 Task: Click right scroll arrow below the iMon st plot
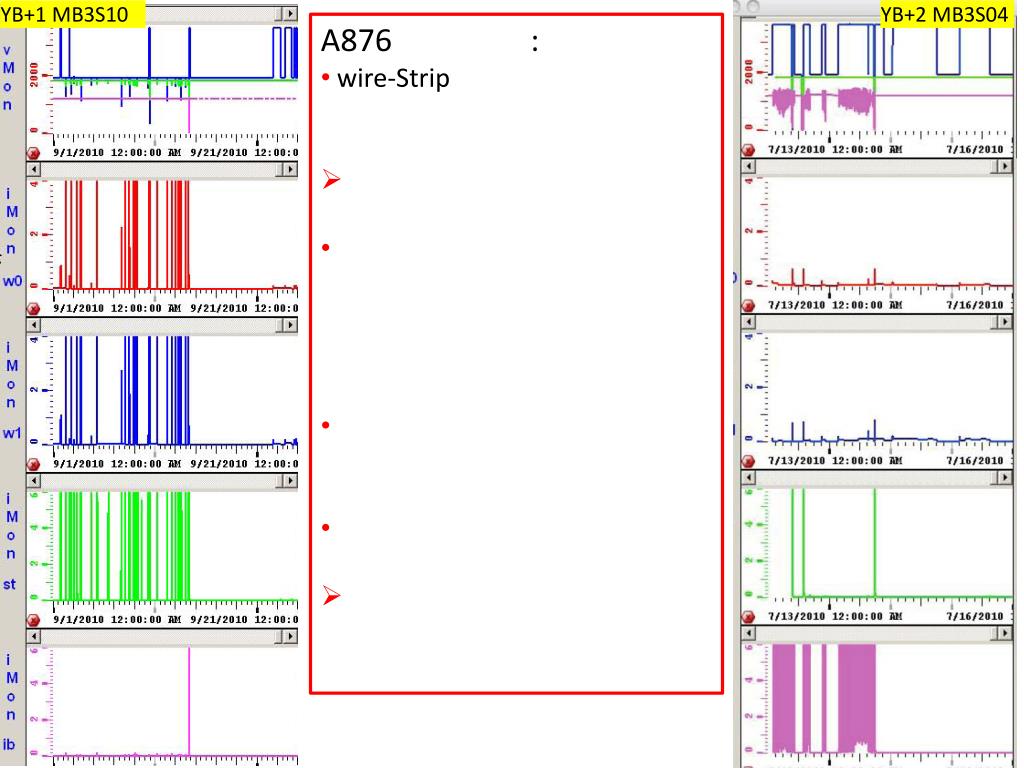point(290,635)
